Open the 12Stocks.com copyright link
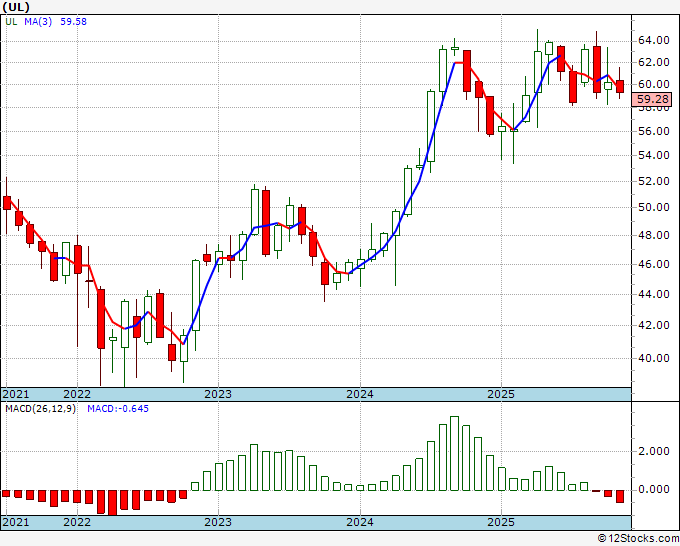The image size is (680, 546). (x=638, y=539)
